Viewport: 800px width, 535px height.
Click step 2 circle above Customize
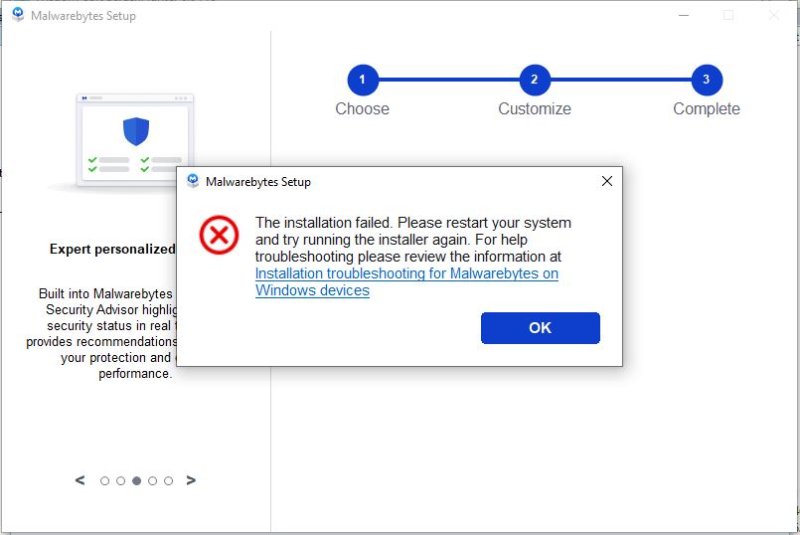pyautogui.click(x=535, y=80)
